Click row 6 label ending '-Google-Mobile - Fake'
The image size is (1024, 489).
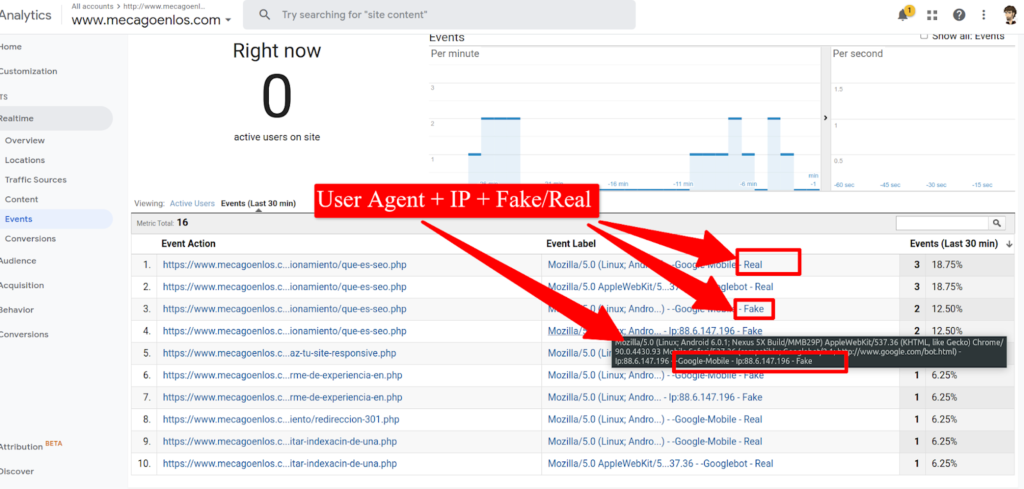656,375
